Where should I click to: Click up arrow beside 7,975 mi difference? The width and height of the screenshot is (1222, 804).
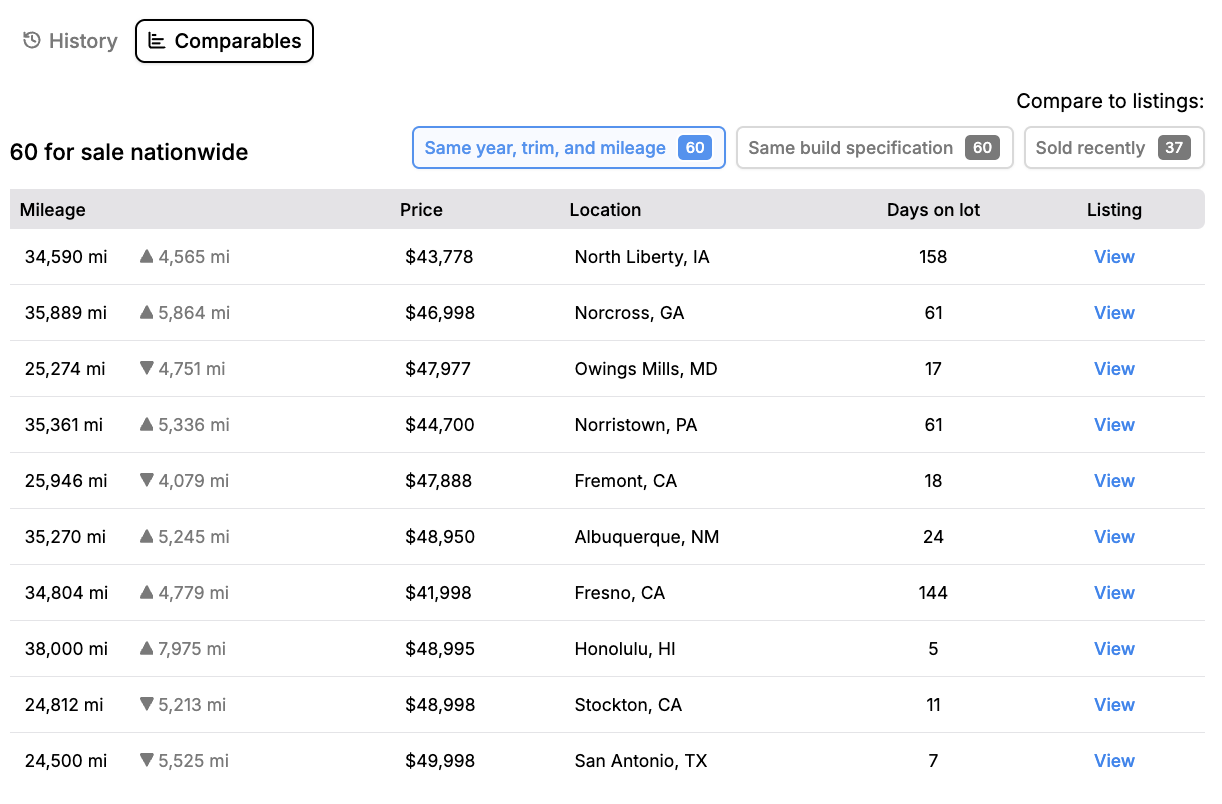(x=147, y=649)
